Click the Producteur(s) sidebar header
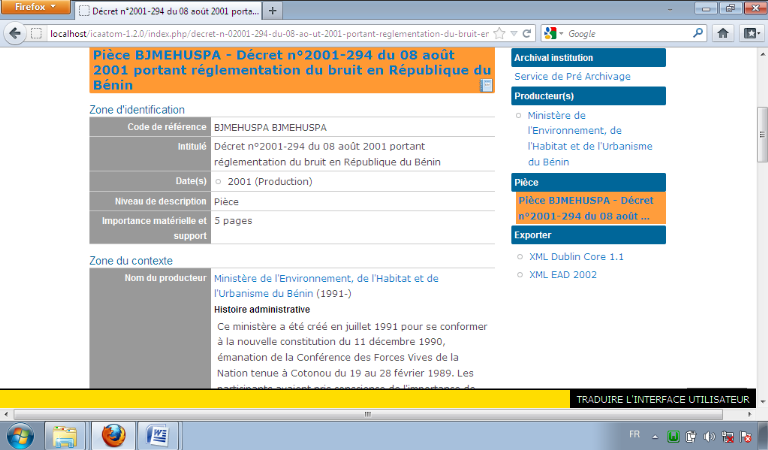The image size is (768, 450). pos(588,96)
